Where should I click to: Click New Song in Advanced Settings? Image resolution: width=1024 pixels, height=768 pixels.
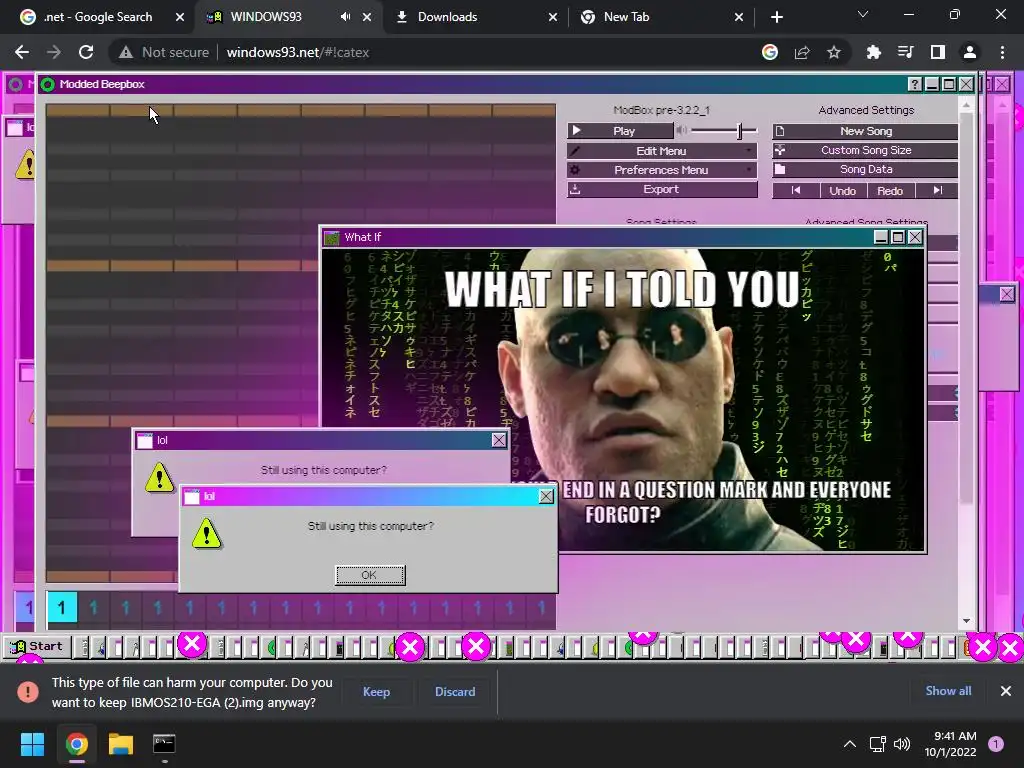click(865, 131)
